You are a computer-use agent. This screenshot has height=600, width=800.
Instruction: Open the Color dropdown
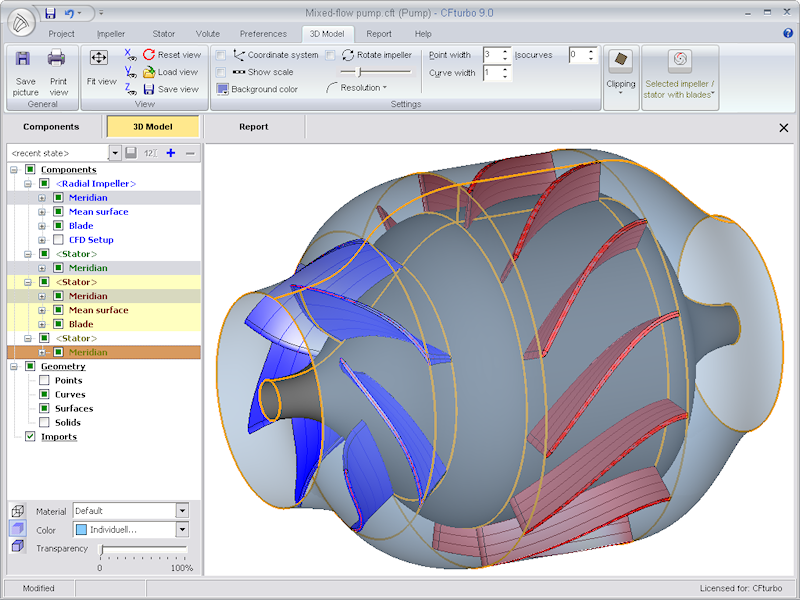[182, 530]
